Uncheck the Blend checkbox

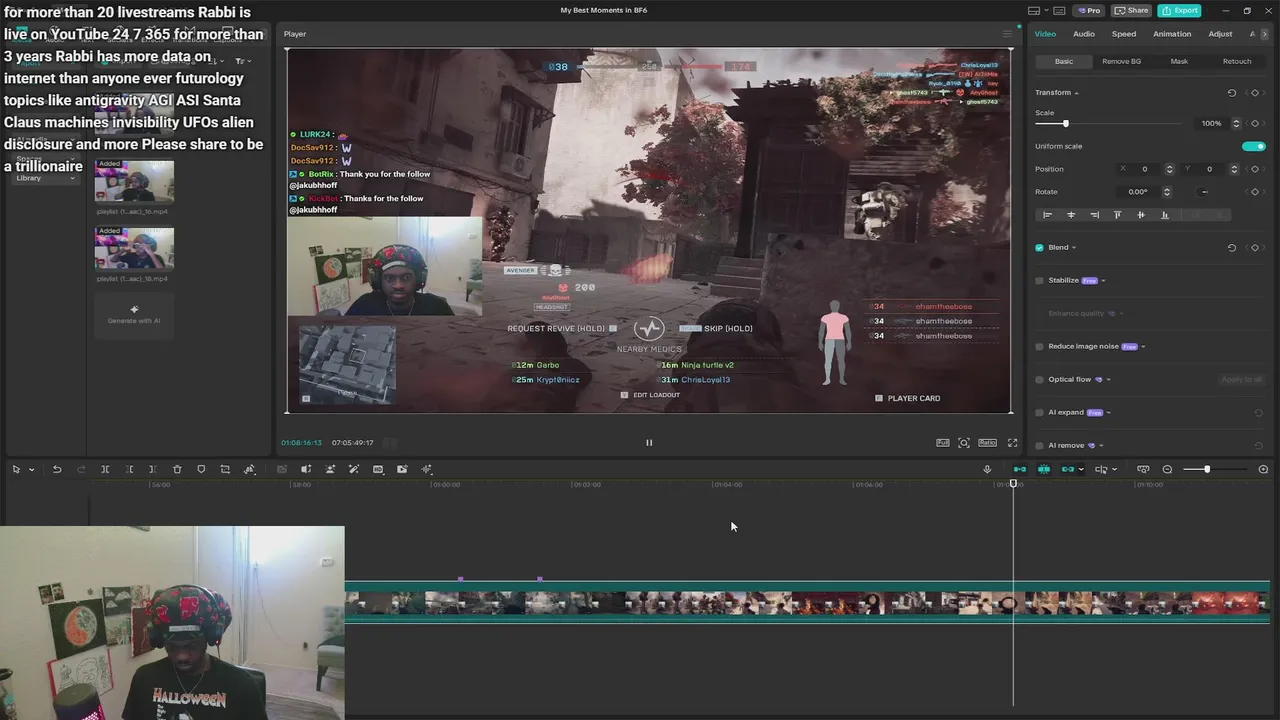[x=1039, y=247]
